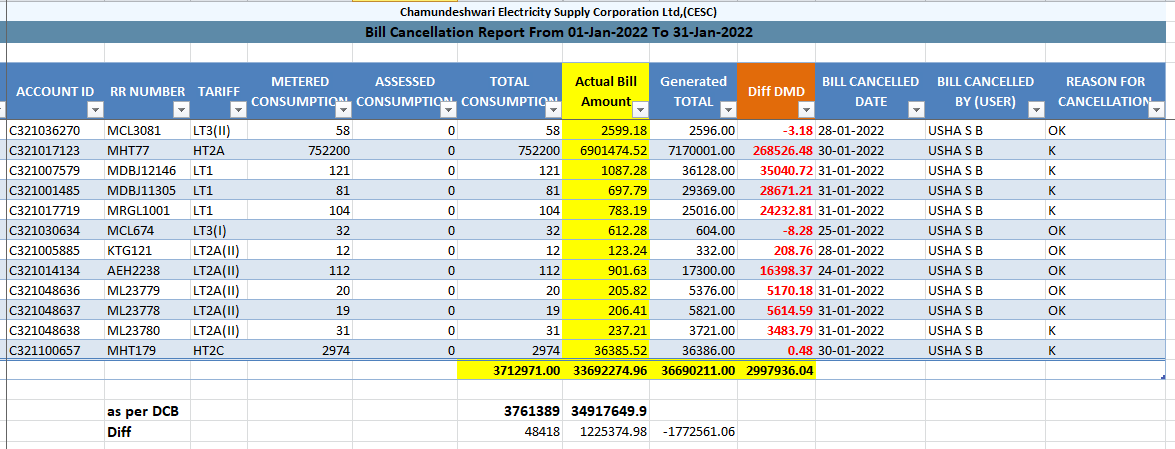1175x449 pixels.
Task: Select Diff DMD value 268526.48
Action: click(x=776, y=150)
